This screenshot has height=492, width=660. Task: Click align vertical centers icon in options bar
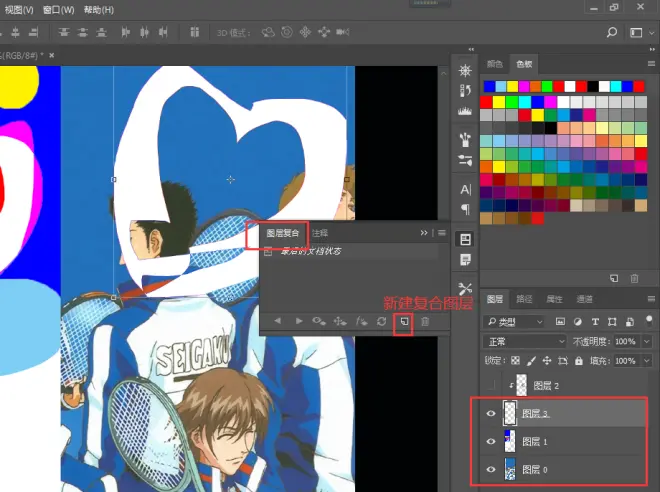[83, 32]
